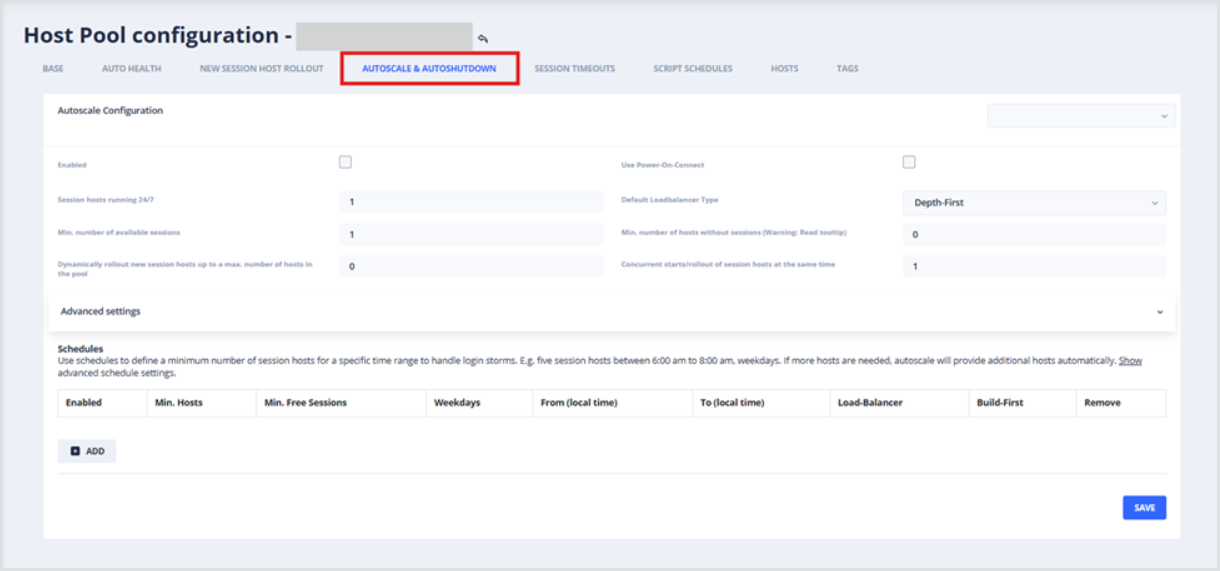
Task: Click Show advanced schedule settings link
Action: (x=1130, y=360)
